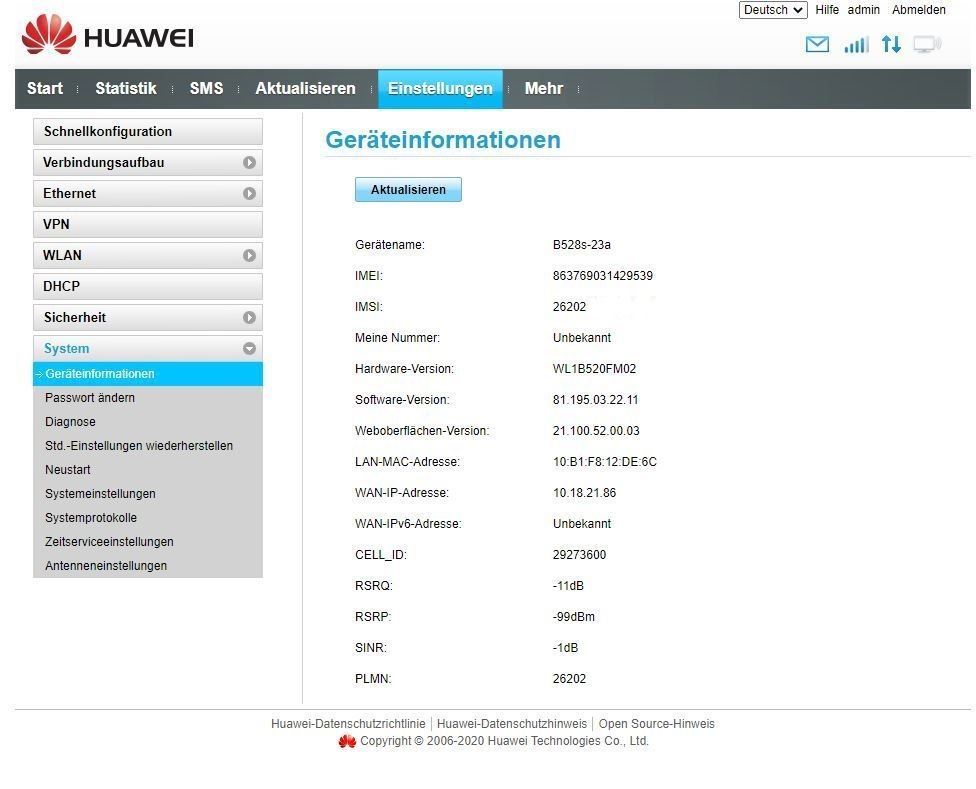Image resolution: width=976 pixels, height=789 pixels.
Task: Open Std.-Einstellungen wiederherstellen
Action: click(139, 446)
